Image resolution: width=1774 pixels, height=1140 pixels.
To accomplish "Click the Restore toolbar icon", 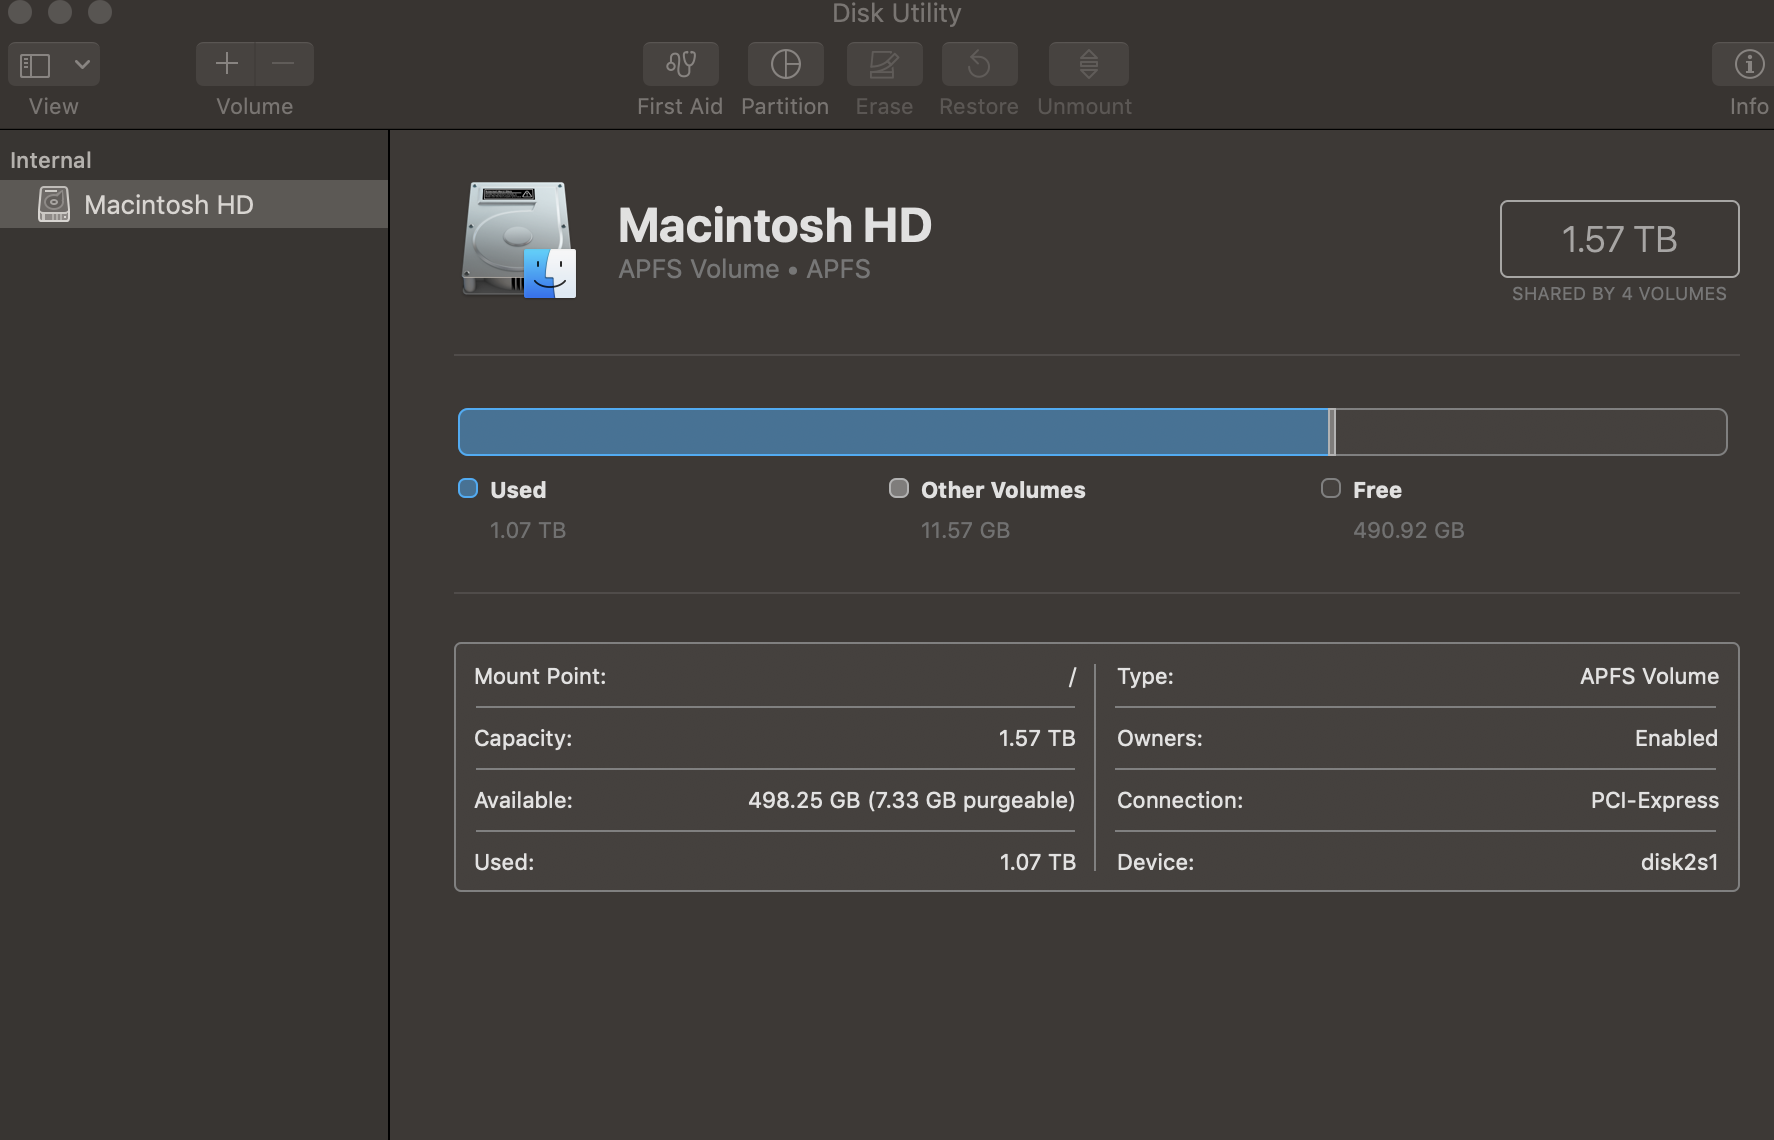I will [979, 64].
